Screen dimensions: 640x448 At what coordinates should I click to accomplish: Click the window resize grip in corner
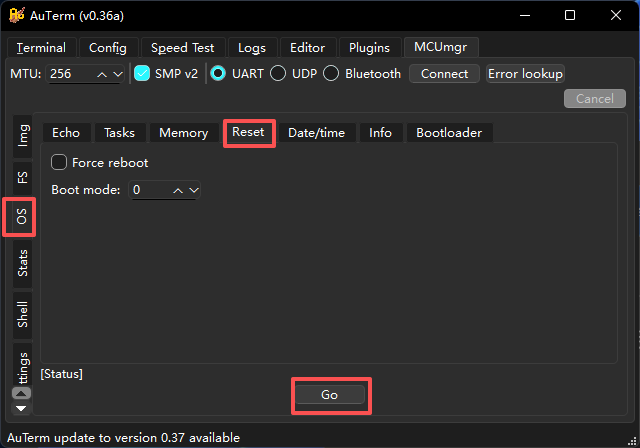point(633,441)
